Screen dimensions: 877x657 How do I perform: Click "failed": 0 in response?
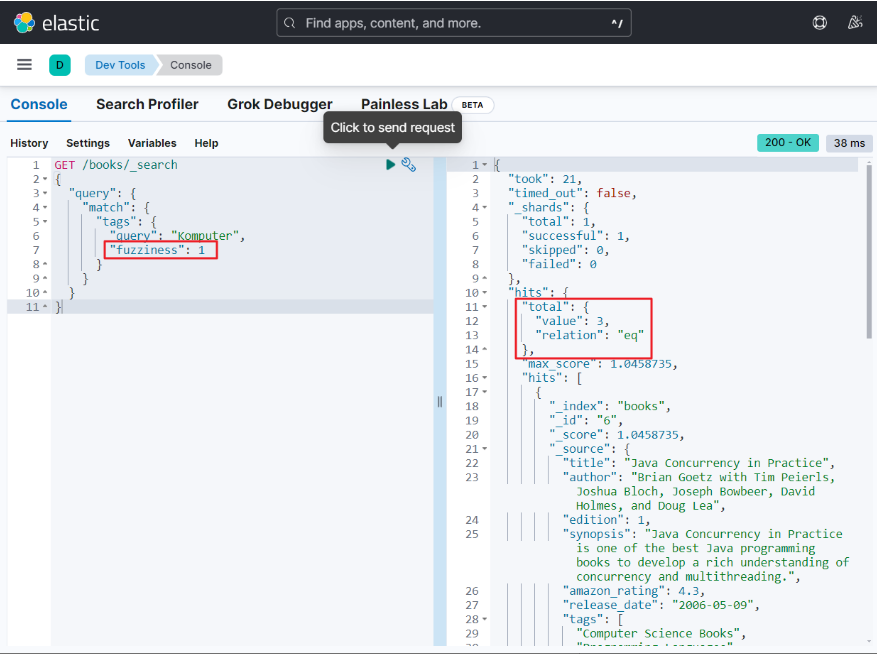click(559, 264)
